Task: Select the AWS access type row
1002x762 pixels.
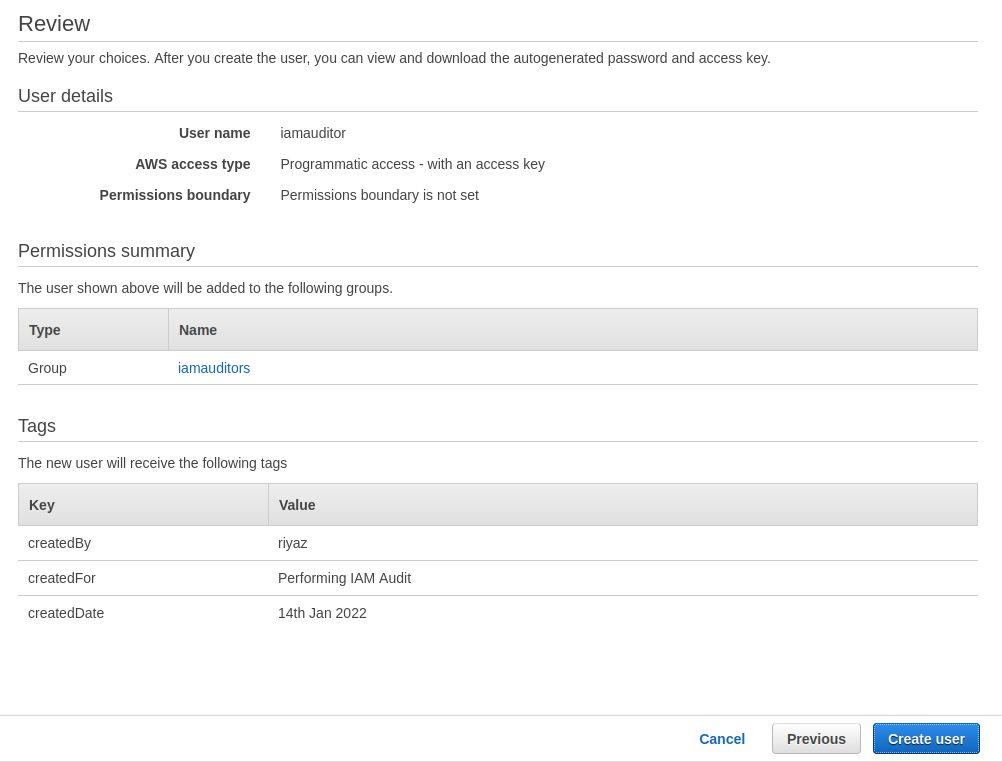Action: (x=412, y=164)
